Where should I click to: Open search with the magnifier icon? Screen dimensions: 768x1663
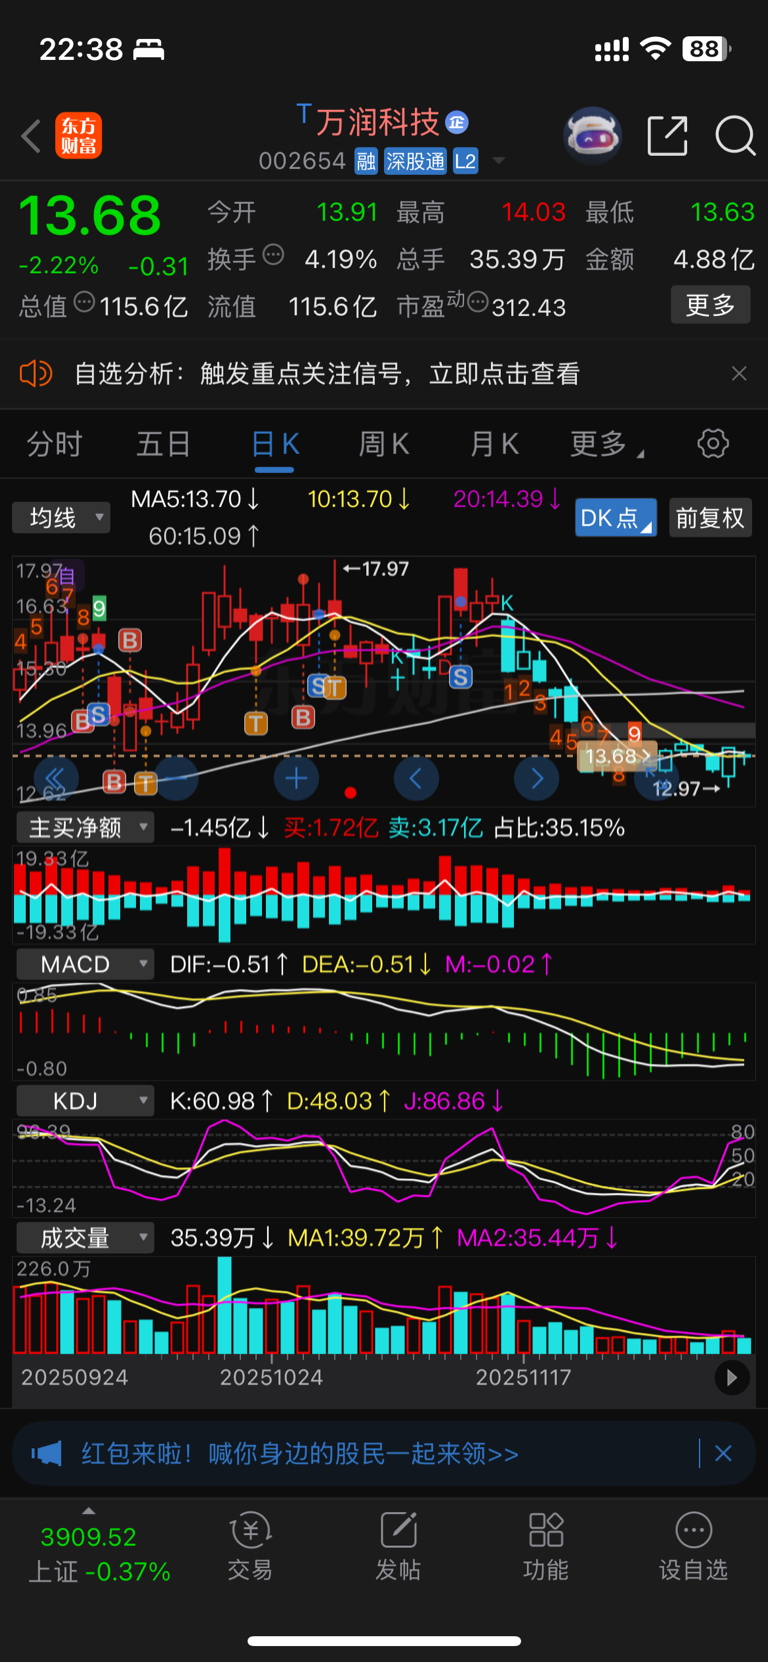click(735, 136)
